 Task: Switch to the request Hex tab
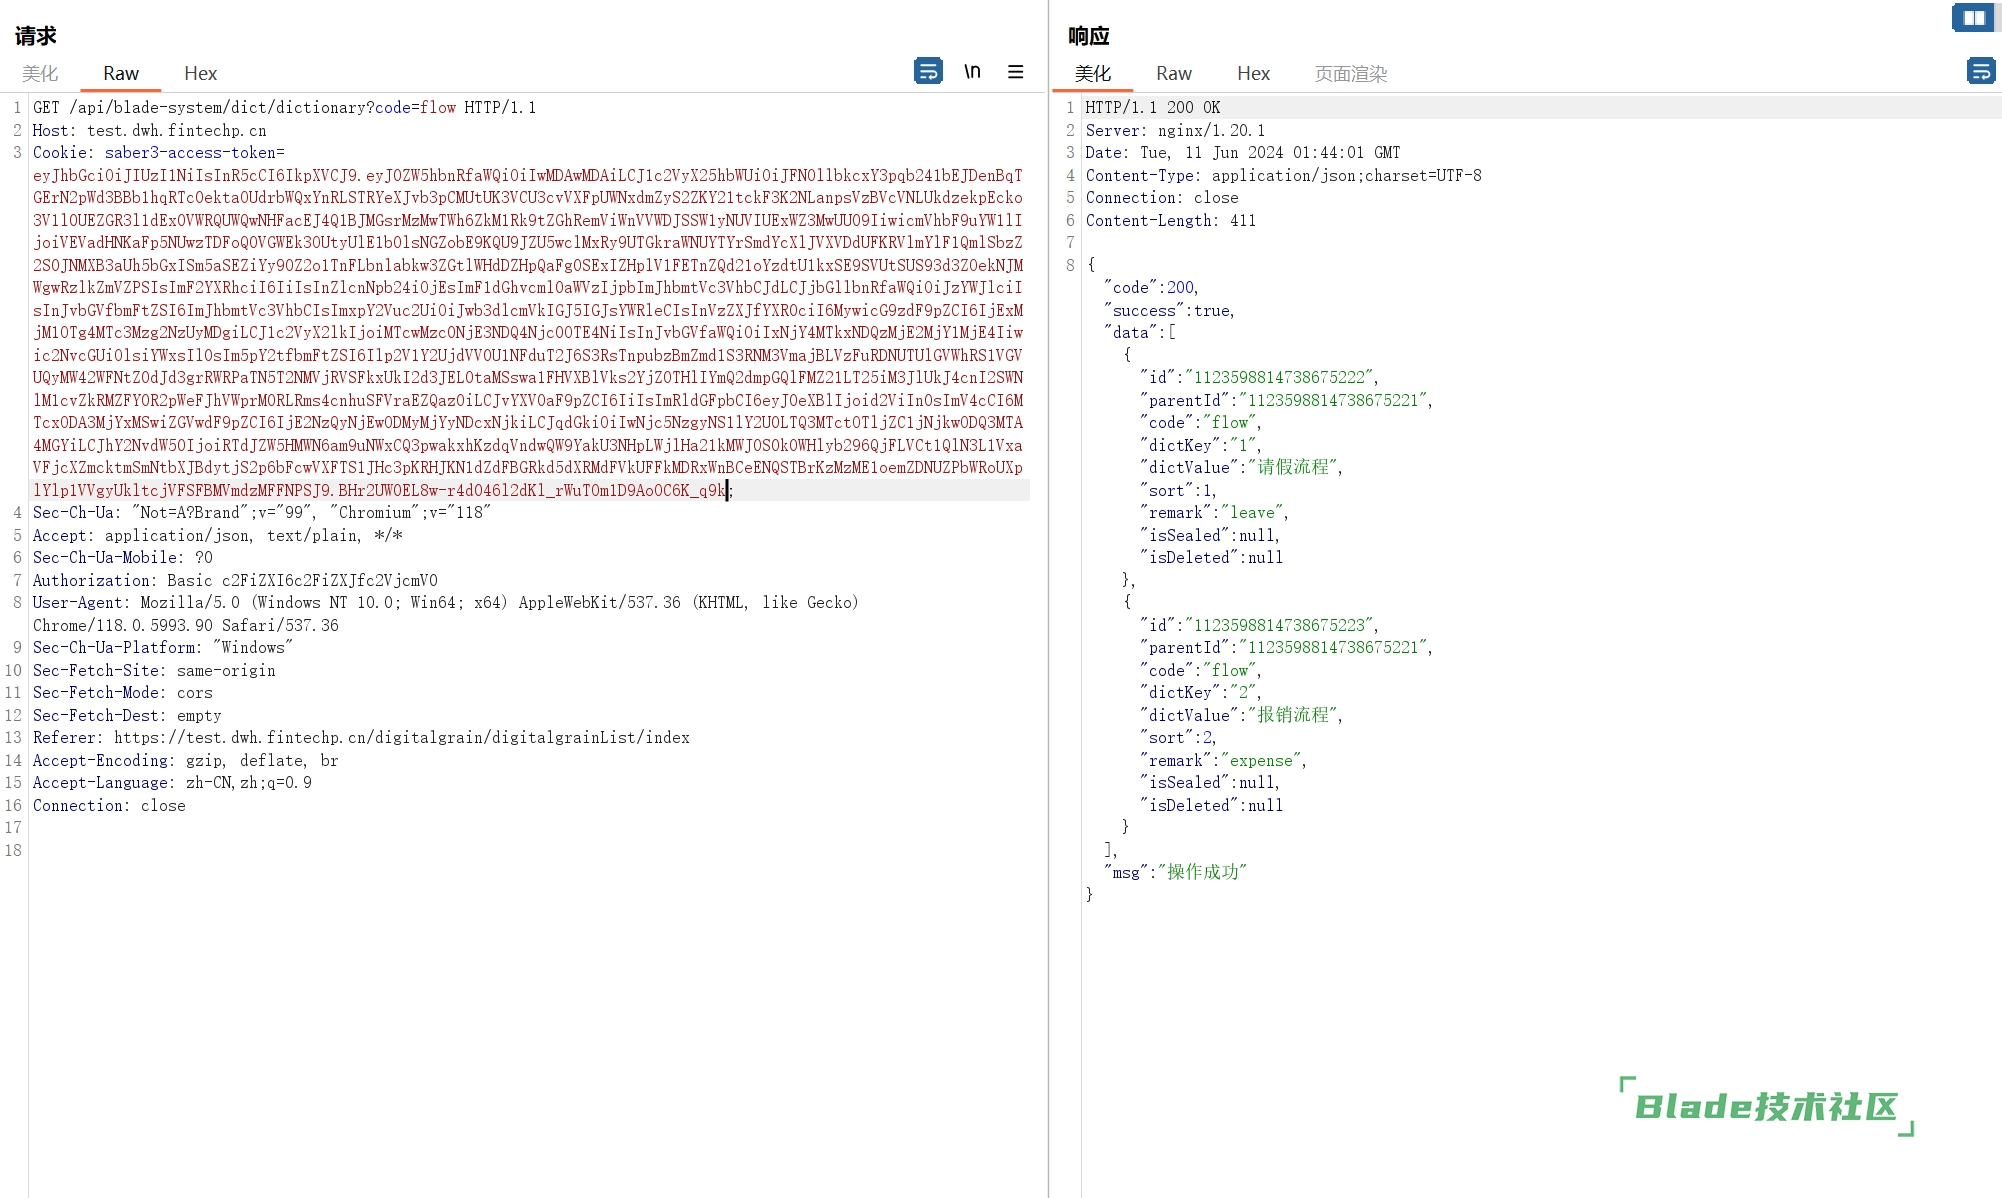point(200,73)
